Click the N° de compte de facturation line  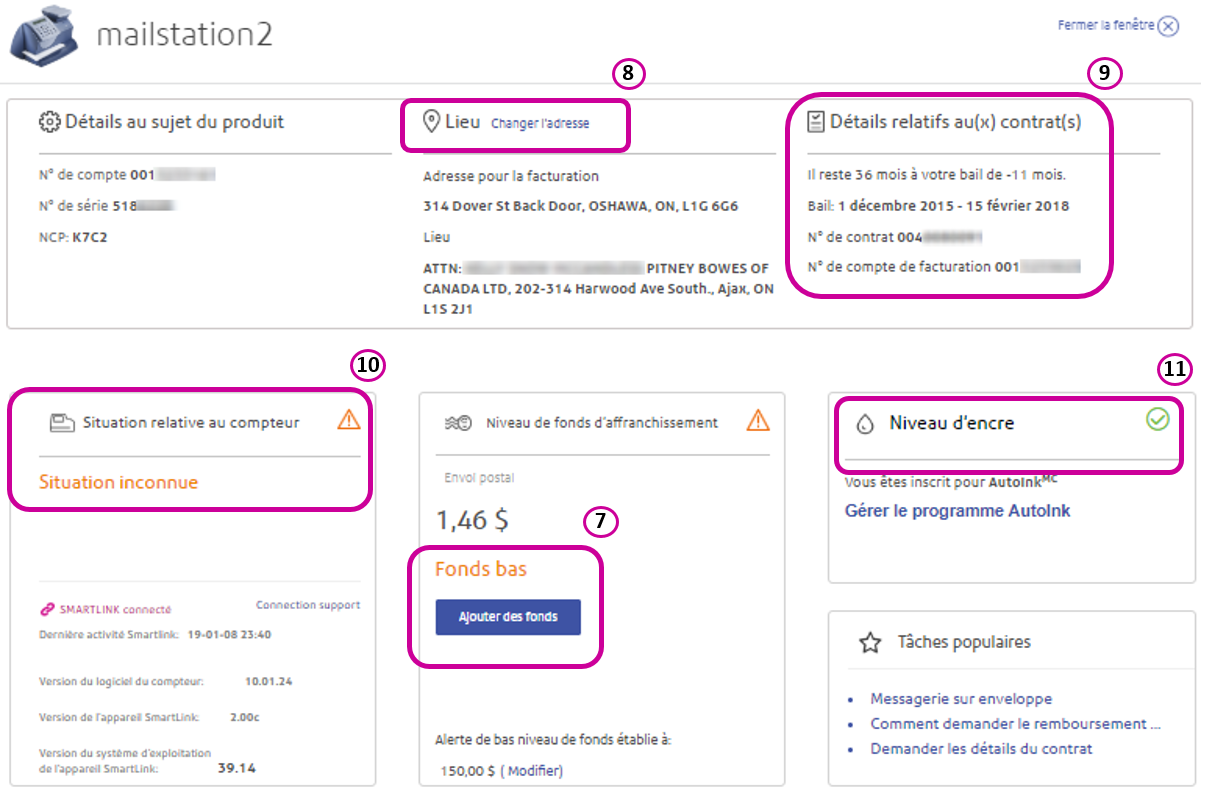(x=944, y=267)
